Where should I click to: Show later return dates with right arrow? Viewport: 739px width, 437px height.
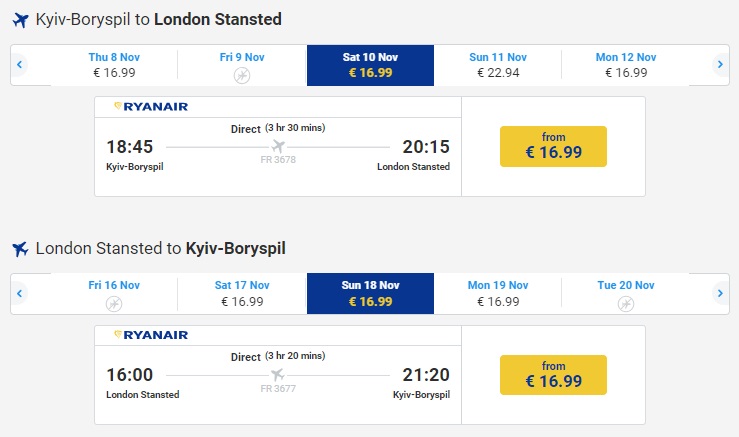pos(719,293)
